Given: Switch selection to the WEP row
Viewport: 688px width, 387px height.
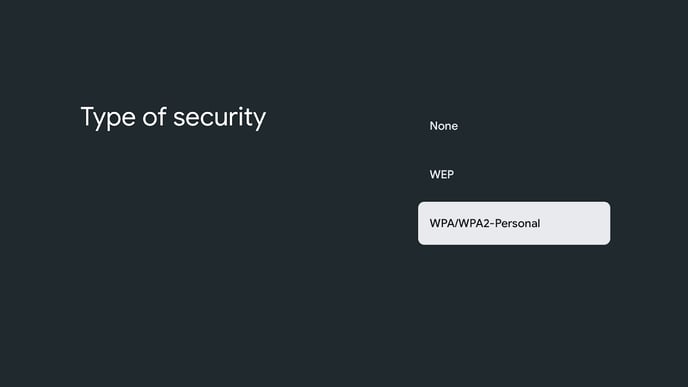Looking at the screenshot, I should tap(514, 175).
